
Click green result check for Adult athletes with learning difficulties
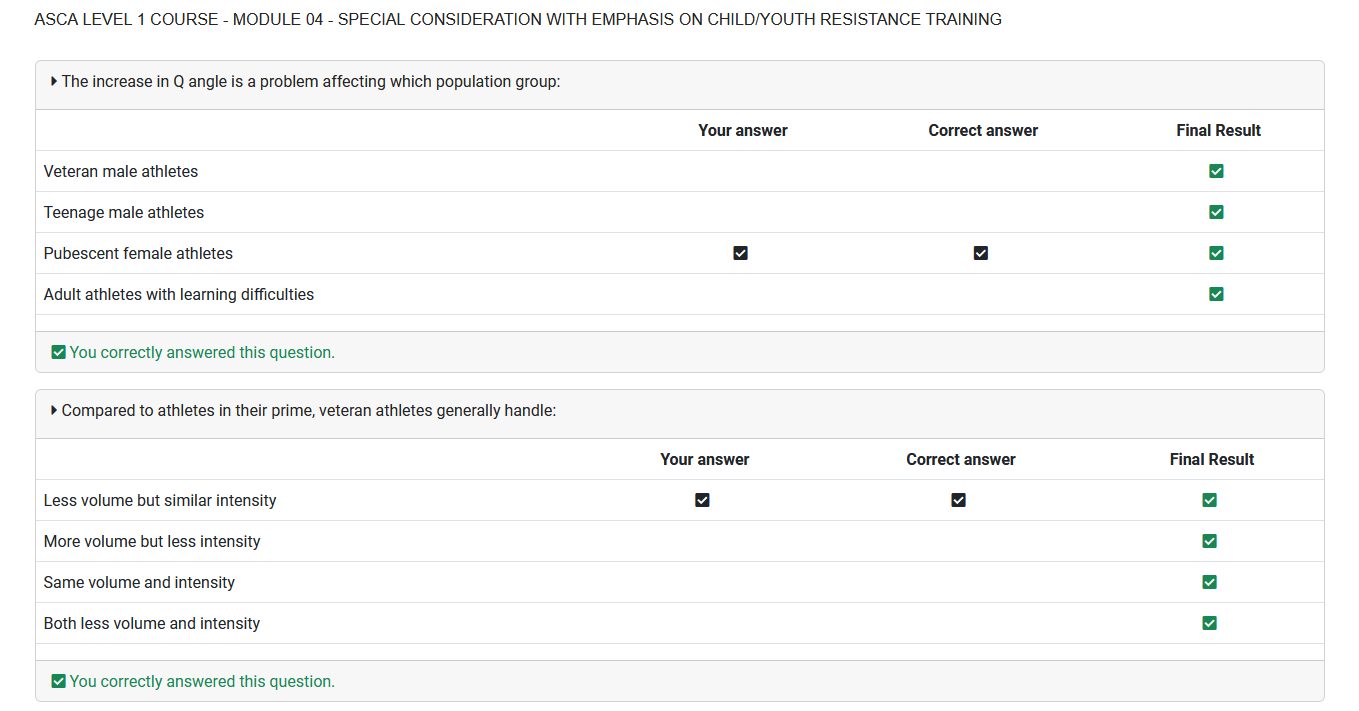(x=1216, y=294)
